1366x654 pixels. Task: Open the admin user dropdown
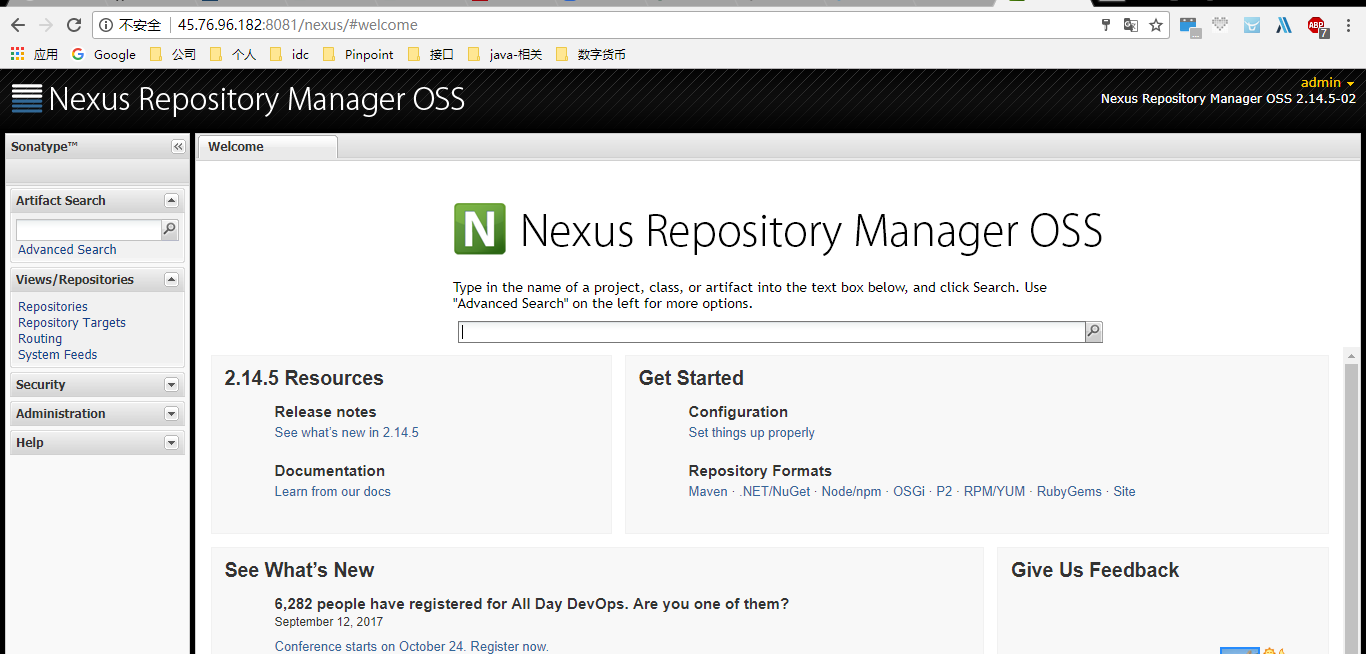click(x=1327, y=83)
